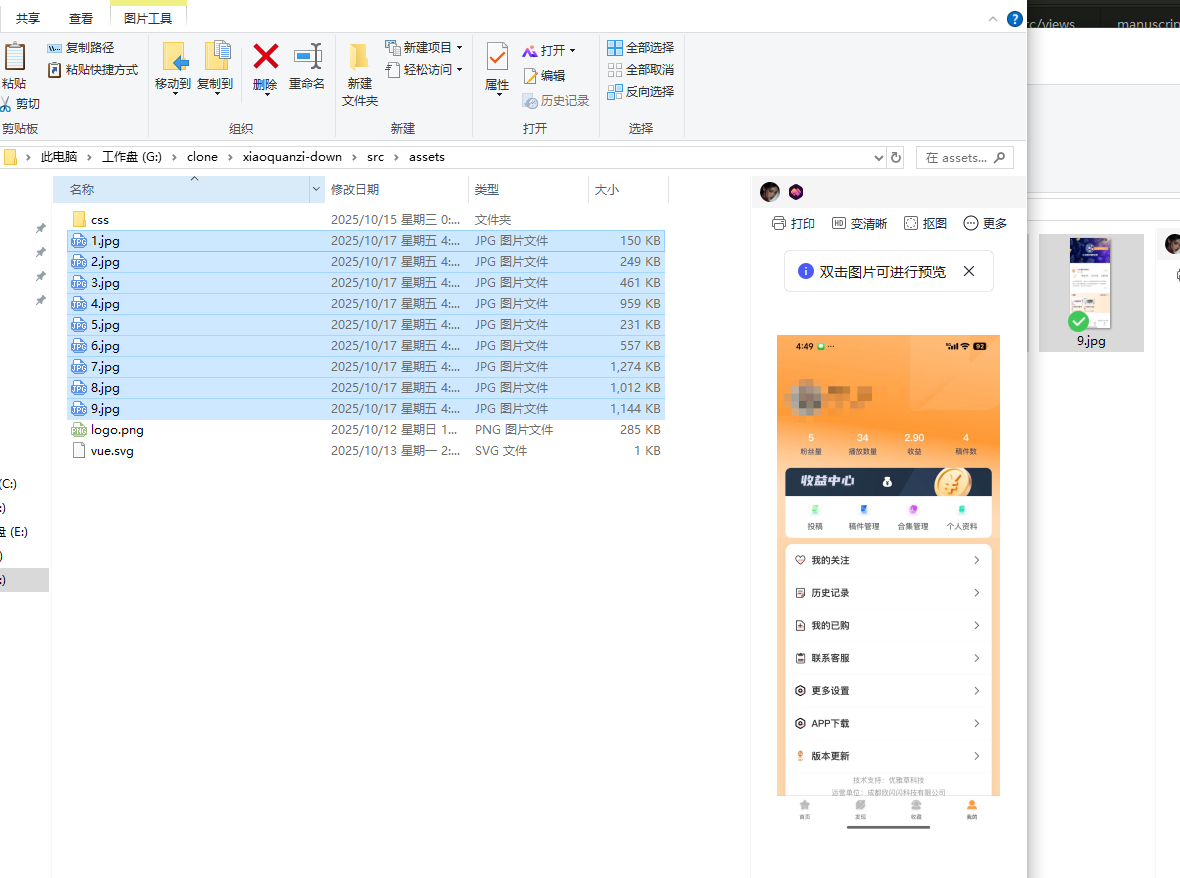Click the 9.jpg thumbnail in right window
This screenshot has width=1180, height=878.
tap(1090, 293)
